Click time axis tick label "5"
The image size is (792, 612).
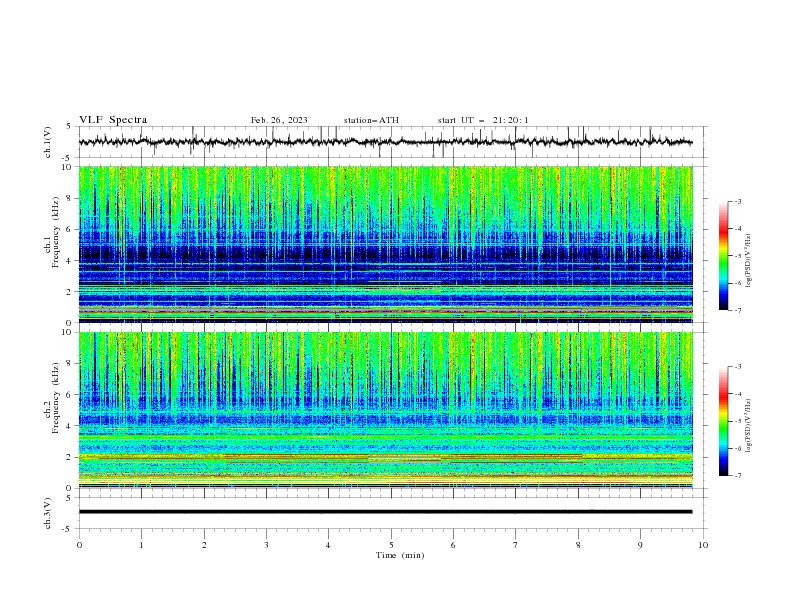(391, 545)
